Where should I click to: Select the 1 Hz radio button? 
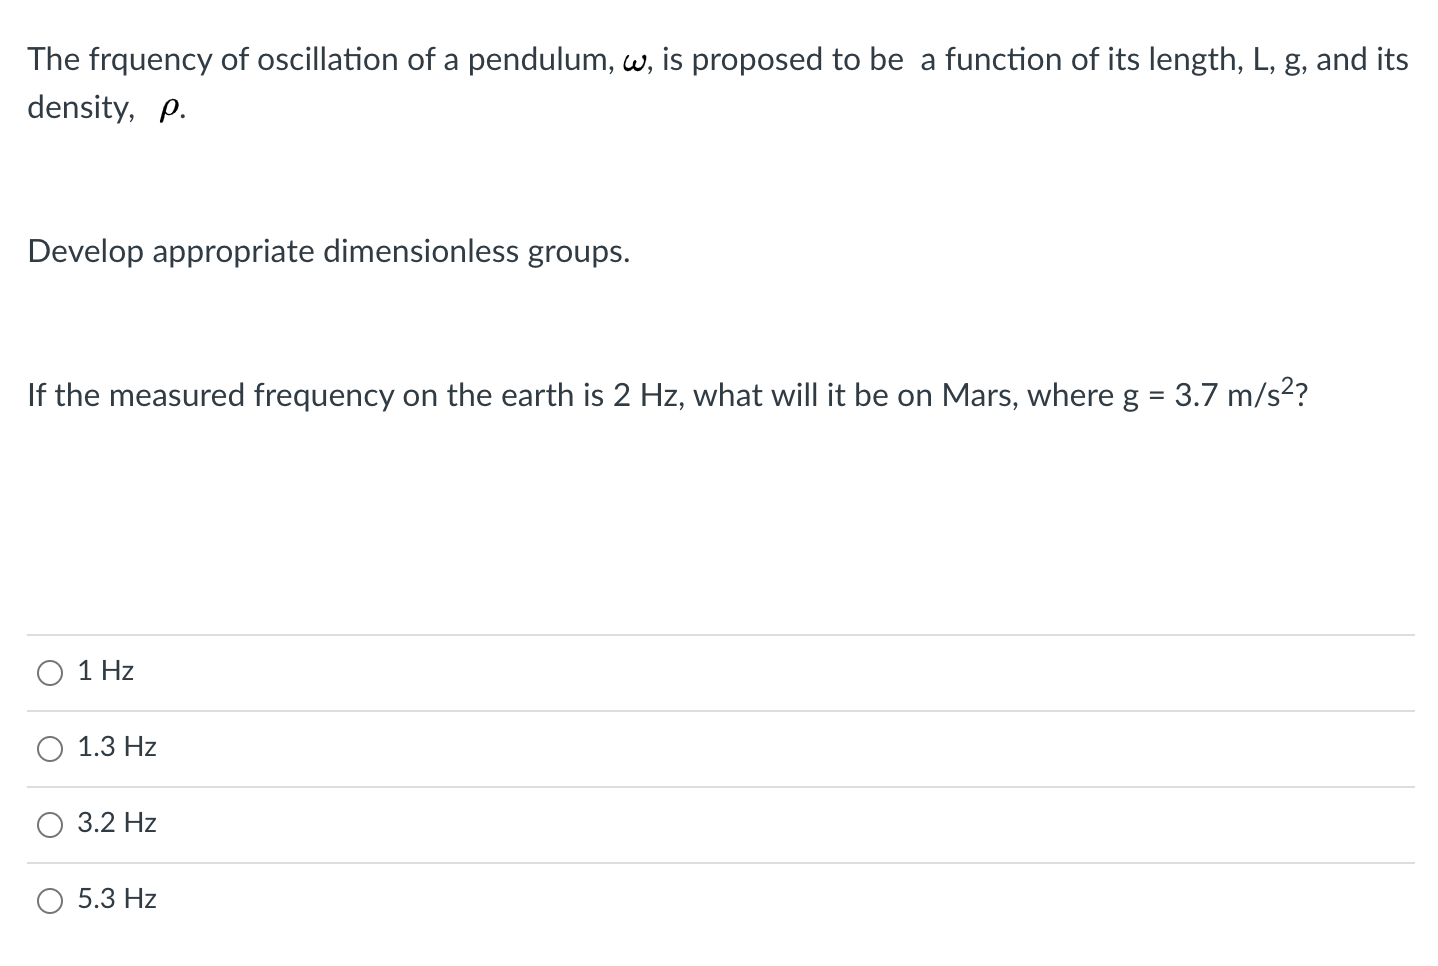50,673
